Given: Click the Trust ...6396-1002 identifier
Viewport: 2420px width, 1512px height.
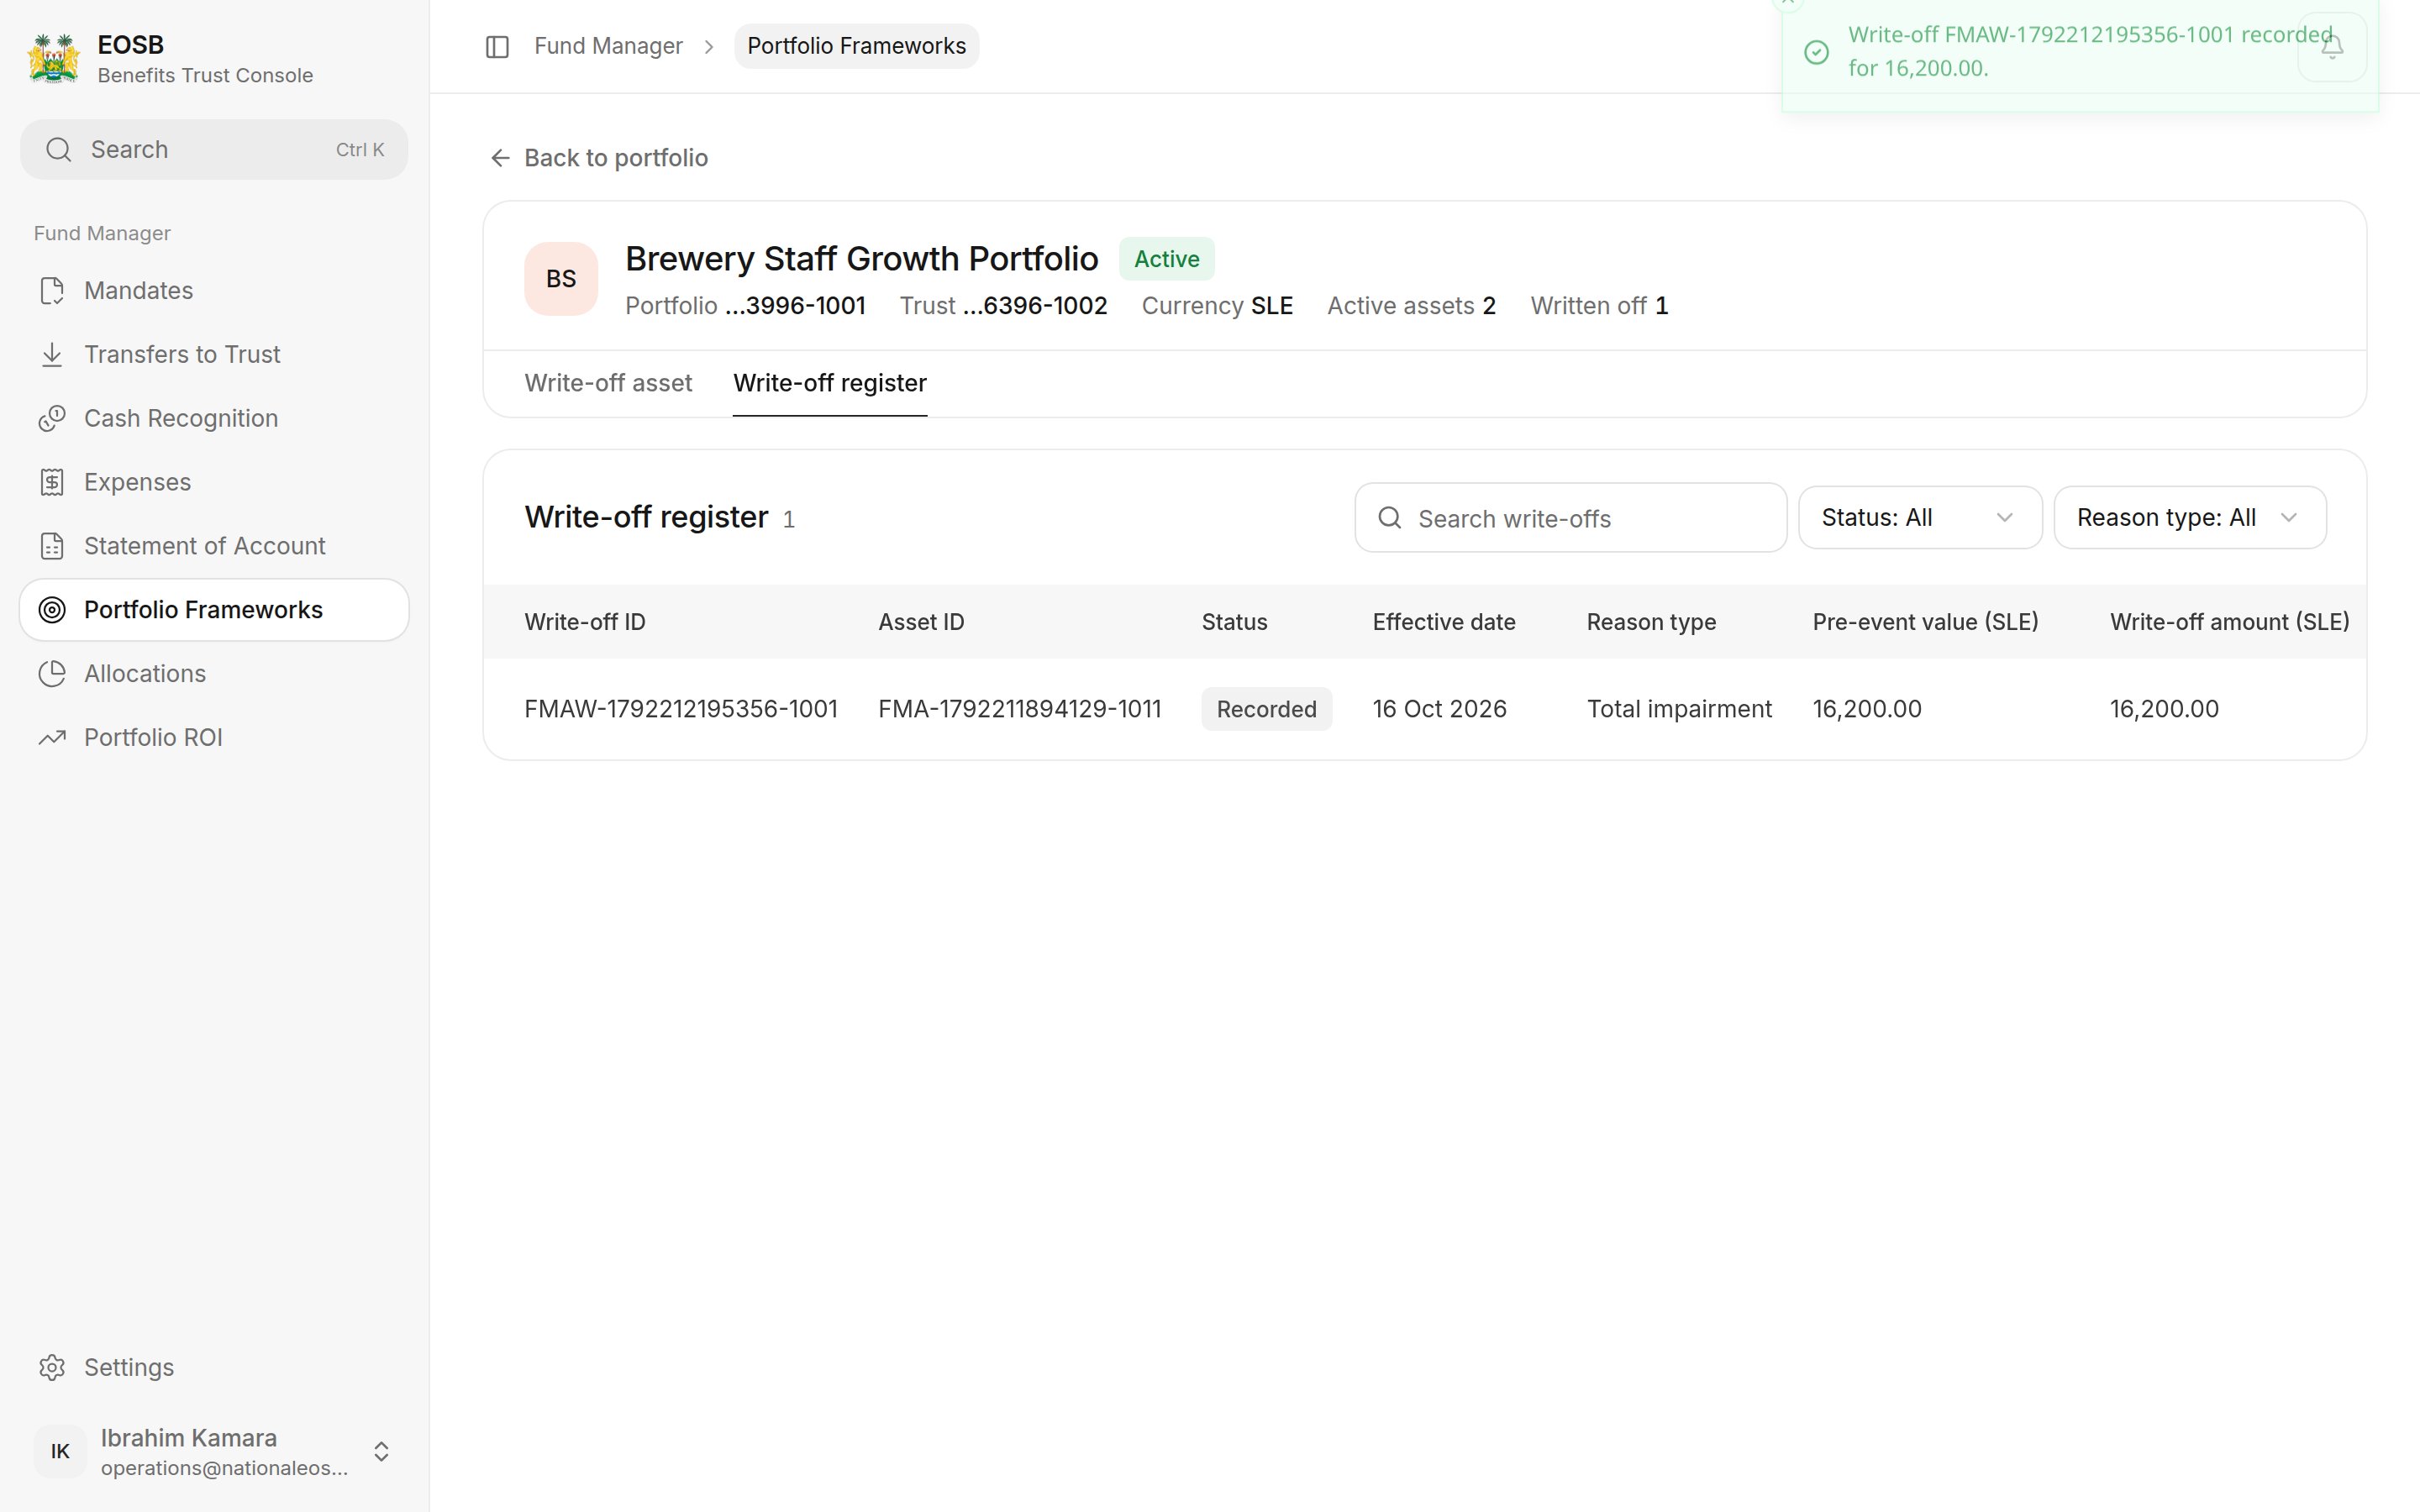Looking at the screenshot, I should (1003, 306).
